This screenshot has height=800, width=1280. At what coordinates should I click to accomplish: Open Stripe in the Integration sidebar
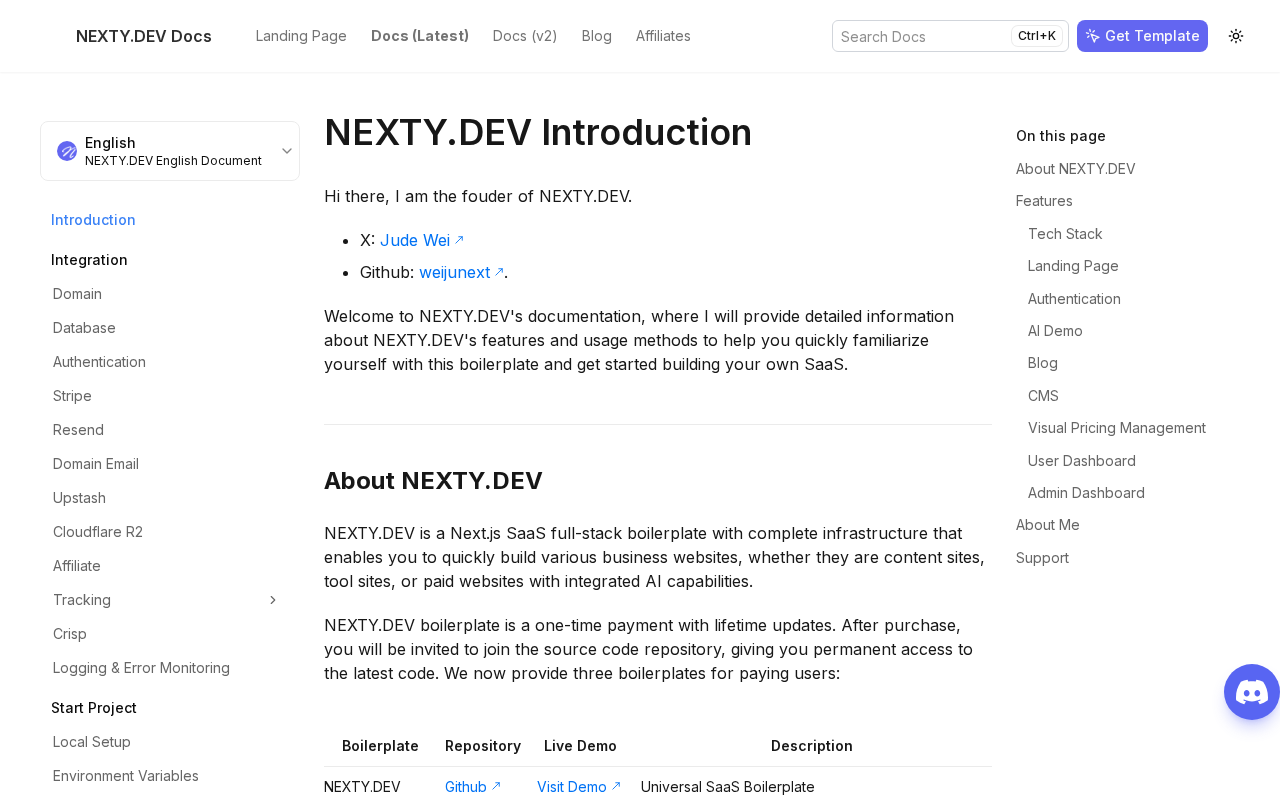[x=72, y=396]
